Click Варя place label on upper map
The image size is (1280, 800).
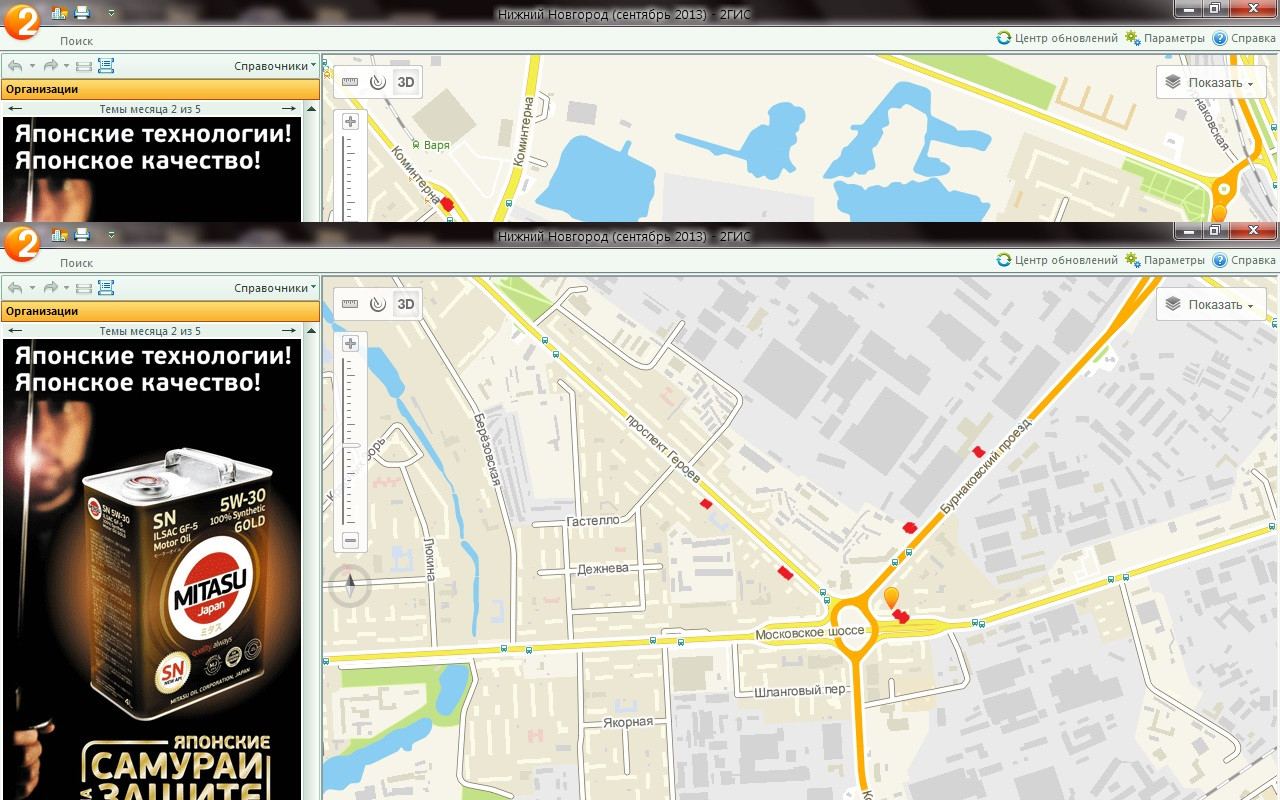click(x=436, y=145)
